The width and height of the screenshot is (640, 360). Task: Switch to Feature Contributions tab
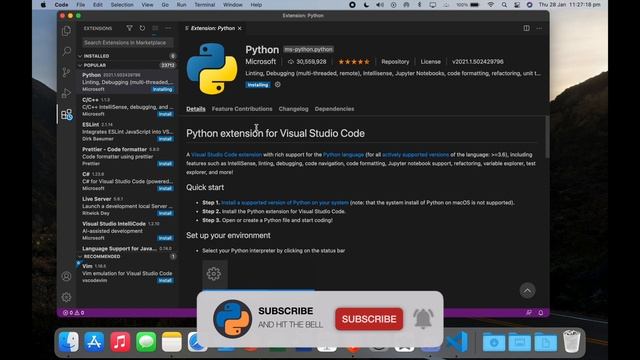point(242,109)
